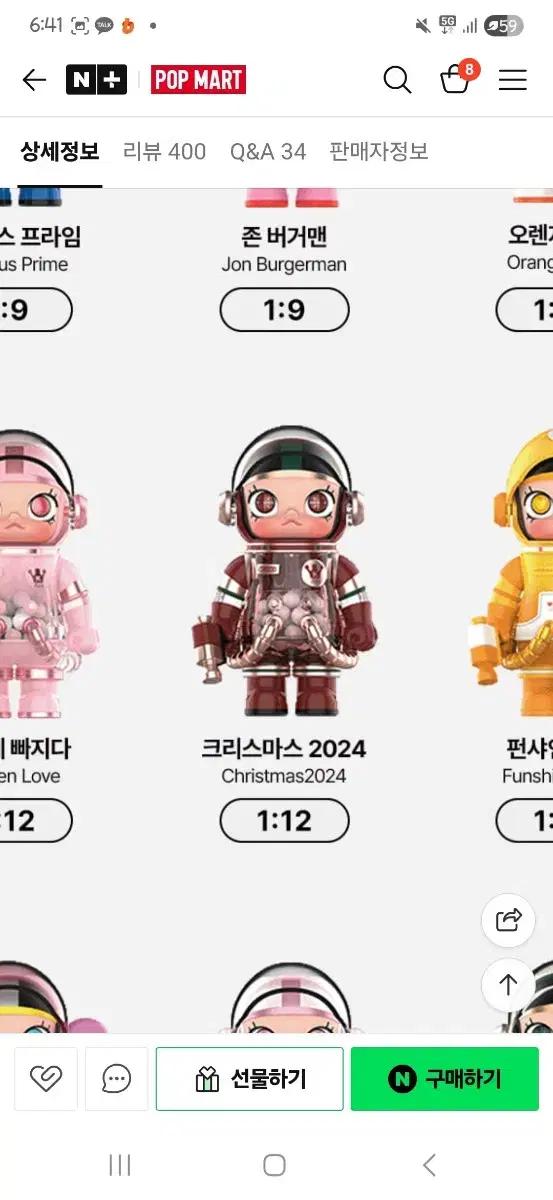The width and height of the screenshot is (553, 1200).
Task: Tap the green 구매하기 buy button
Action: pyautogui.click(x=444, y=1079)
